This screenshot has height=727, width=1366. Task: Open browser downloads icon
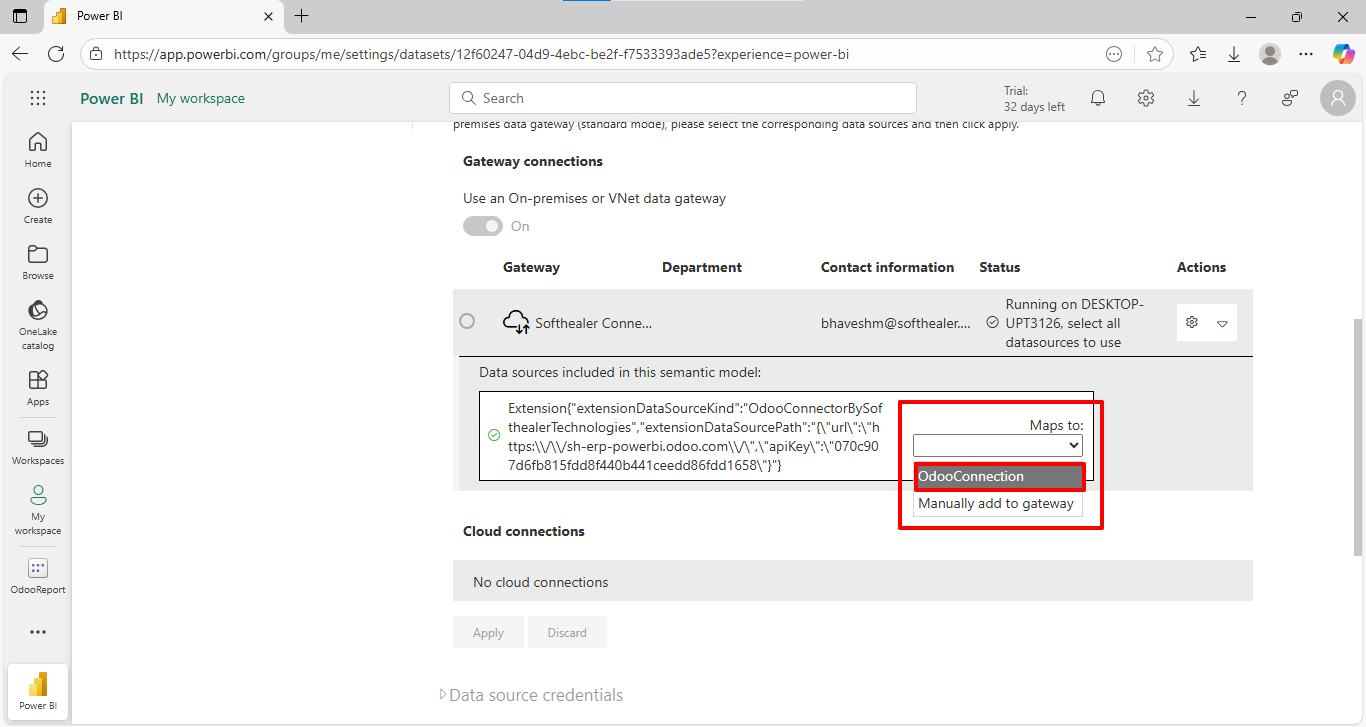(x=1234, y=54)
